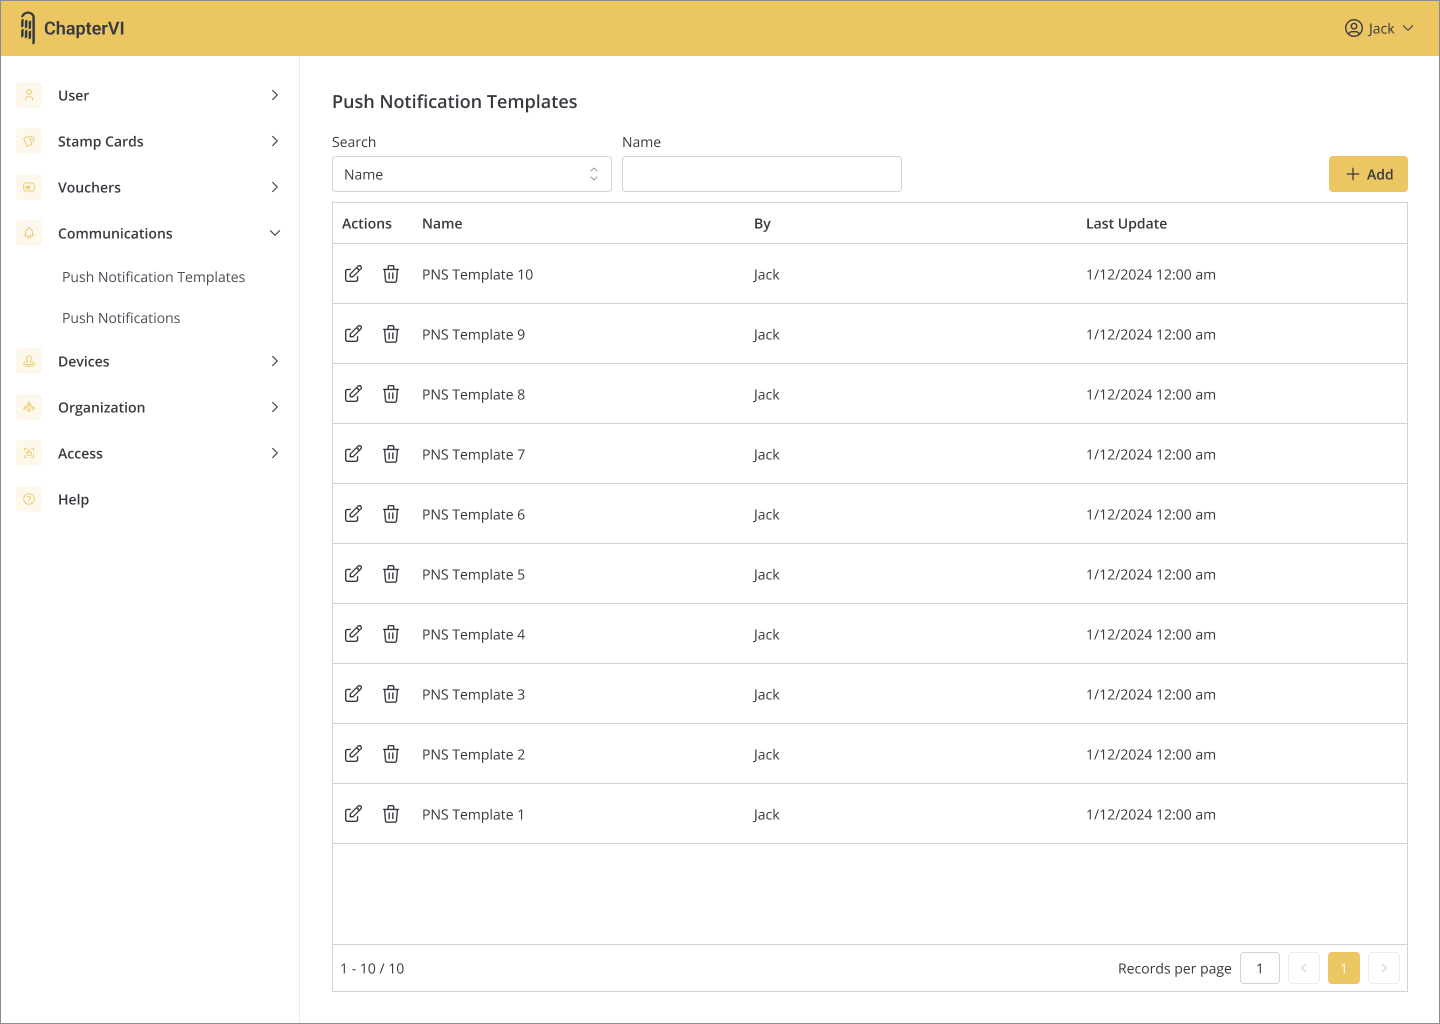1440x1024 pixels.
Task: Focus the Name search text field
Action: point(761,174)
